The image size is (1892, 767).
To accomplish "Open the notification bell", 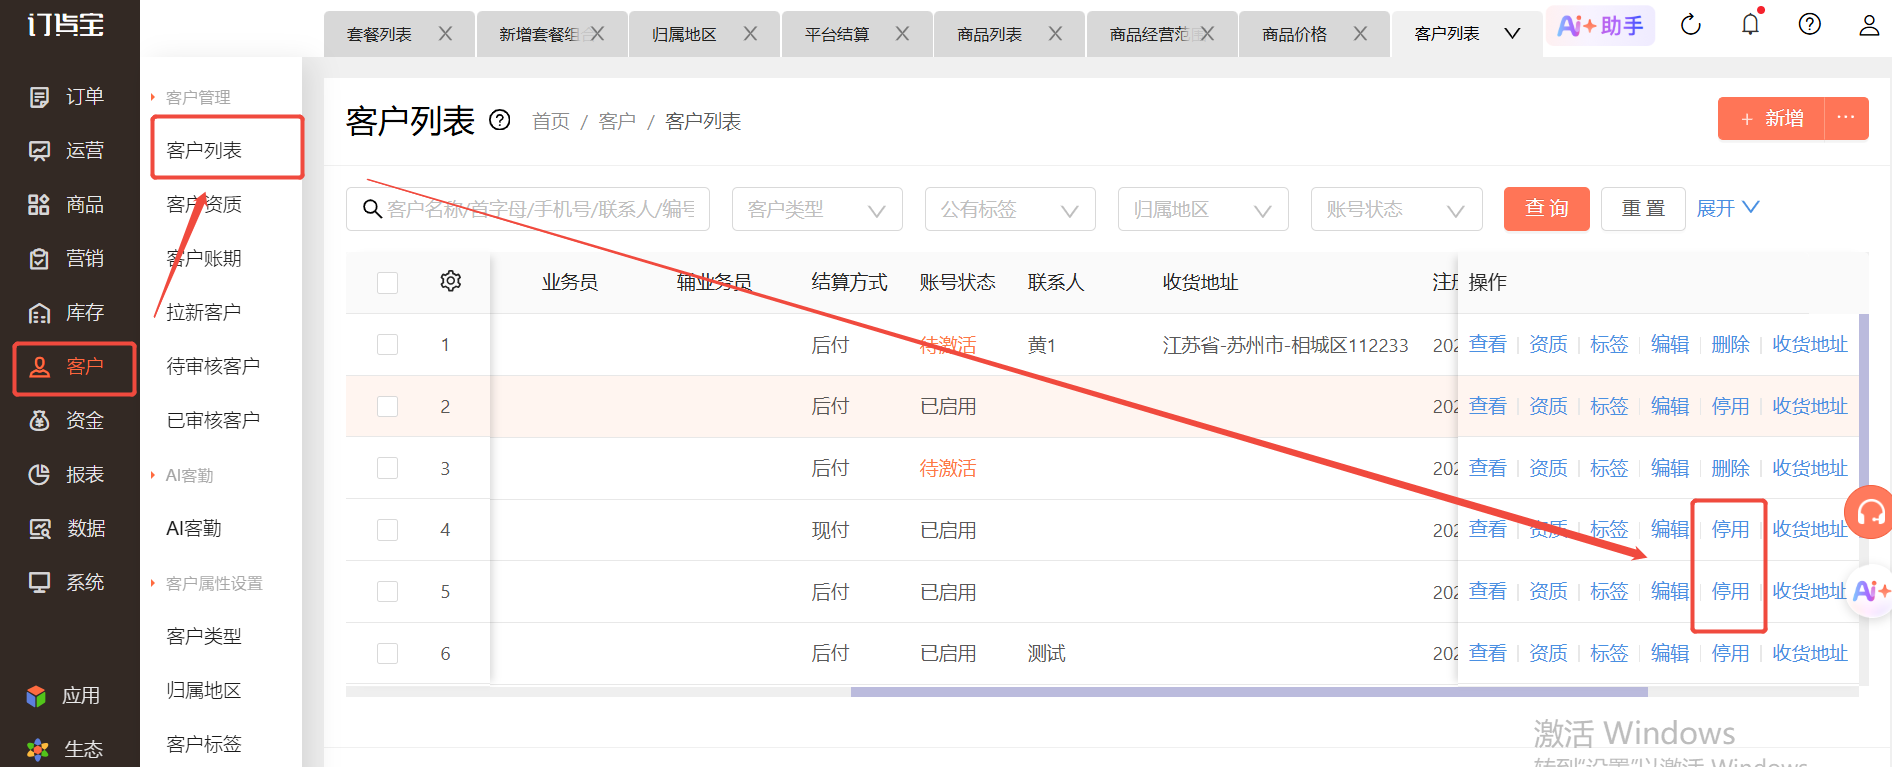I will (1750, 24).
